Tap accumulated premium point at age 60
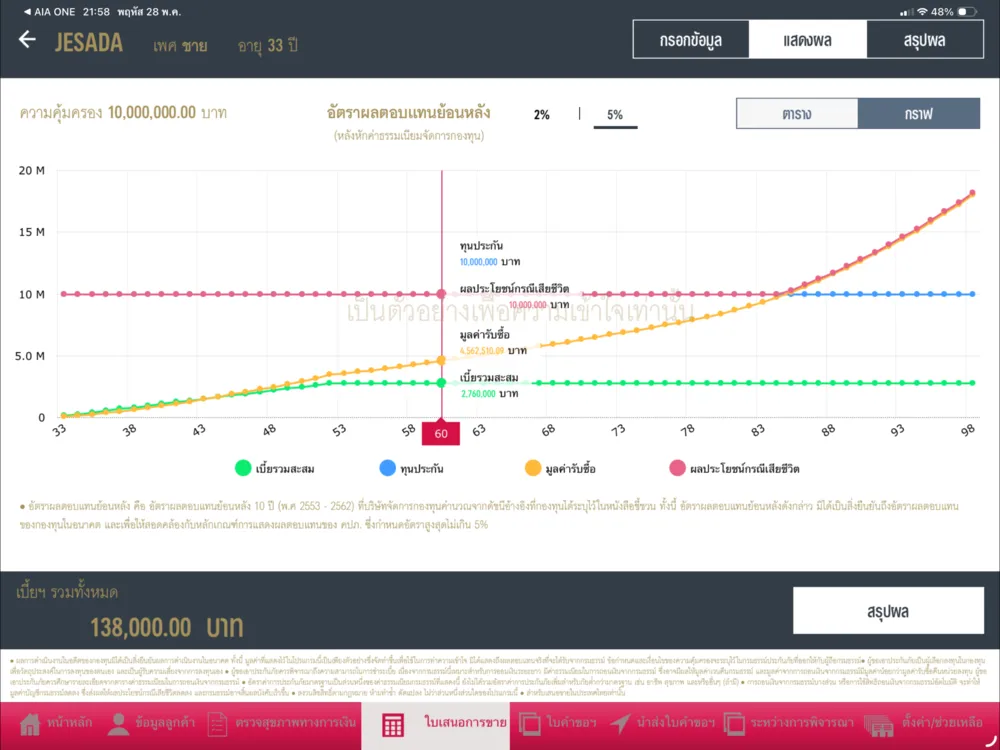This screenshot has height=750, width=1000. 441,383
